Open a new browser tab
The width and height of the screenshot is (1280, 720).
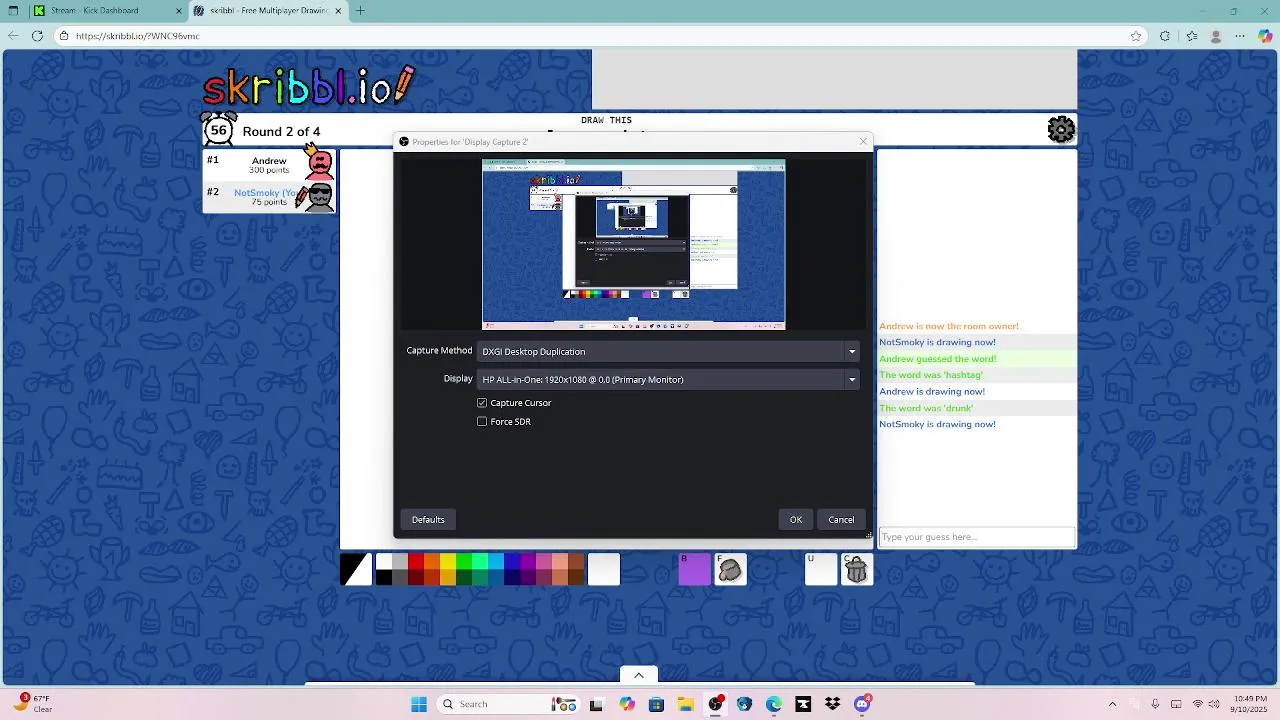pos(360,11)
